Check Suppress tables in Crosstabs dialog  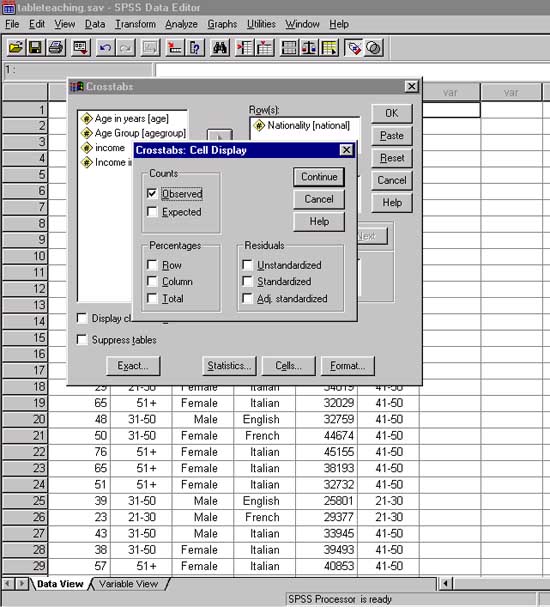click(x=82, y=340)
